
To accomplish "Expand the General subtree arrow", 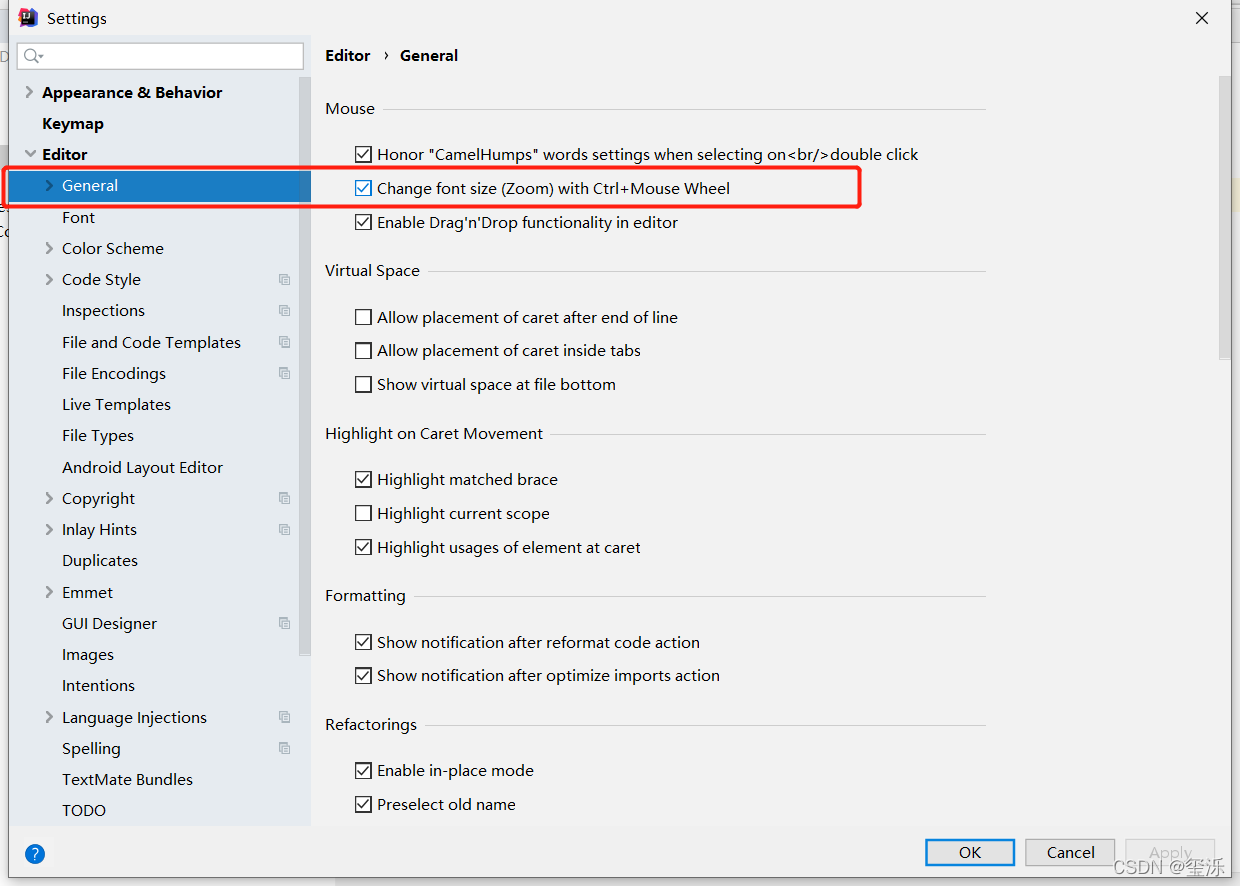I will 49,185.
